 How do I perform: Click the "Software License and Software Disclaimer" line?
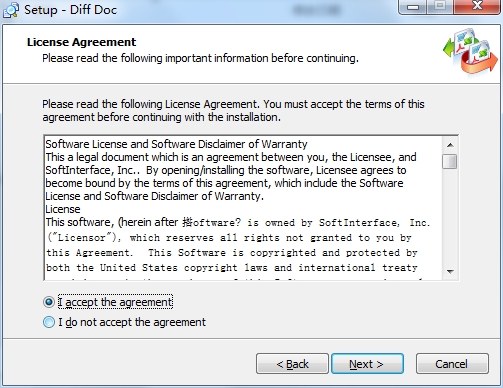[176, 144]
